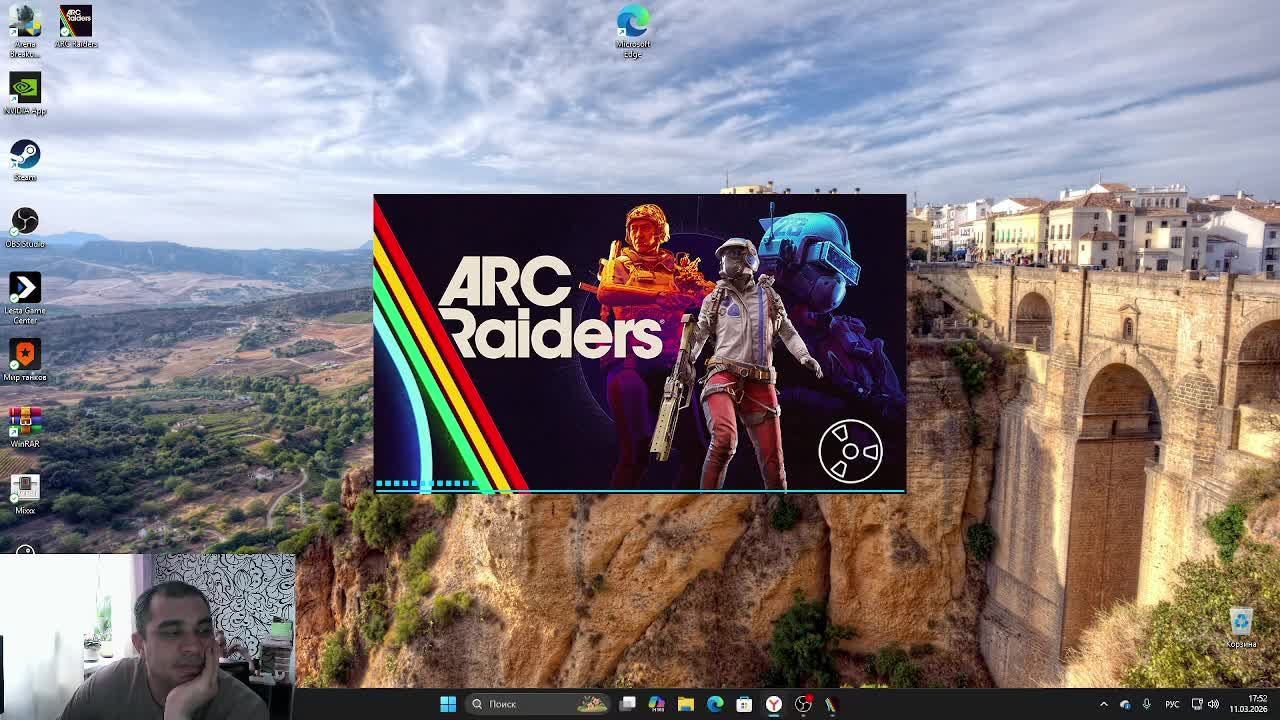
Task: Open the Steam desktop shortcut
Action: (x=25, y=160)
